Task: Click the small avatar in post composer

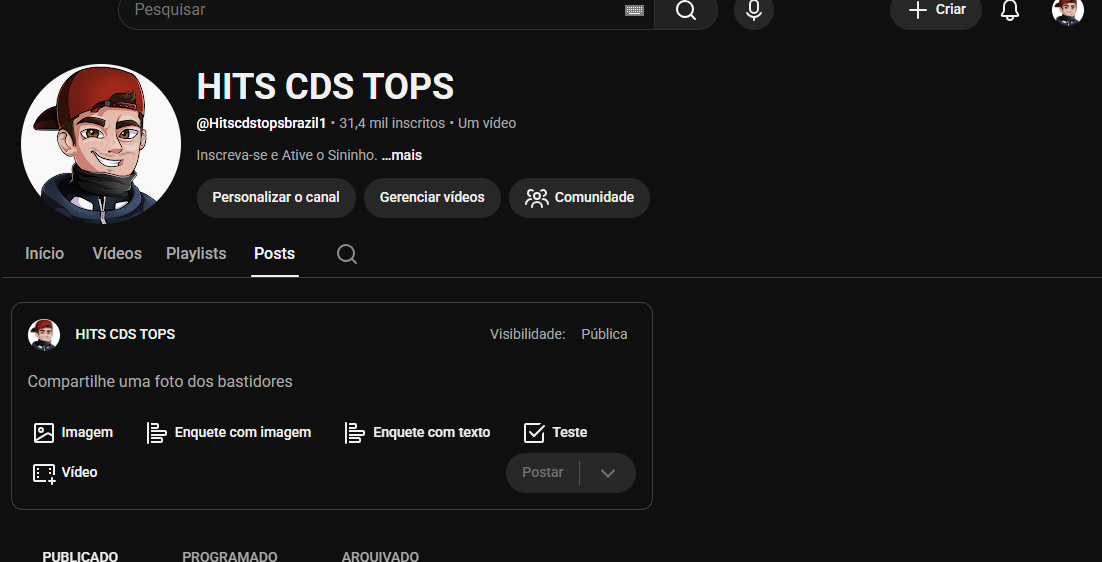Action: [44, 334]
